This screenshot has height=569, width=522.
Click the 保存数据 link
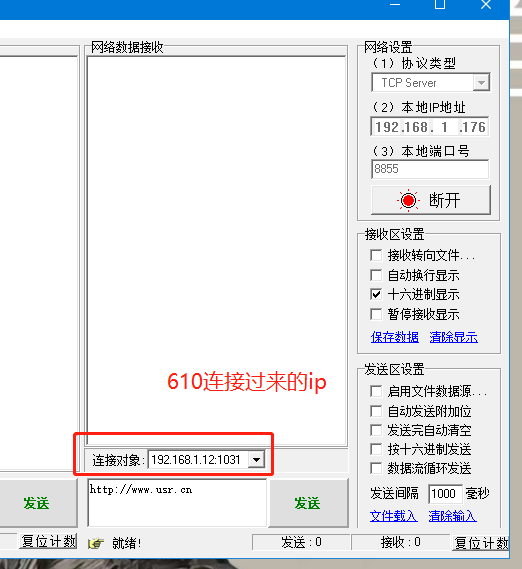coord(395,337)
